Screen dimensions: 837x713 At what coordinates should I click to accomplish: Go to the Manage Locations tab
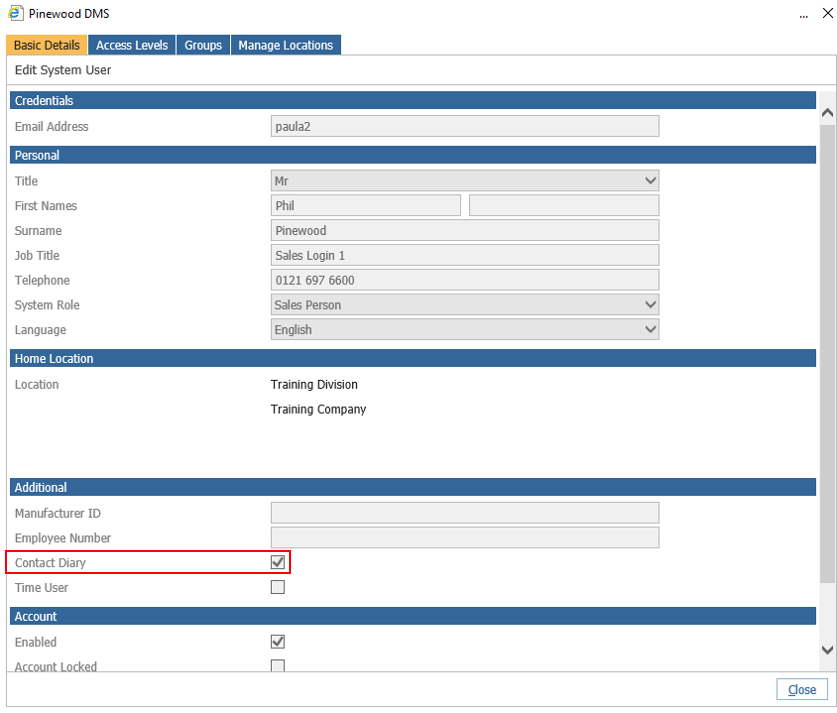click(x=285, y=46)
